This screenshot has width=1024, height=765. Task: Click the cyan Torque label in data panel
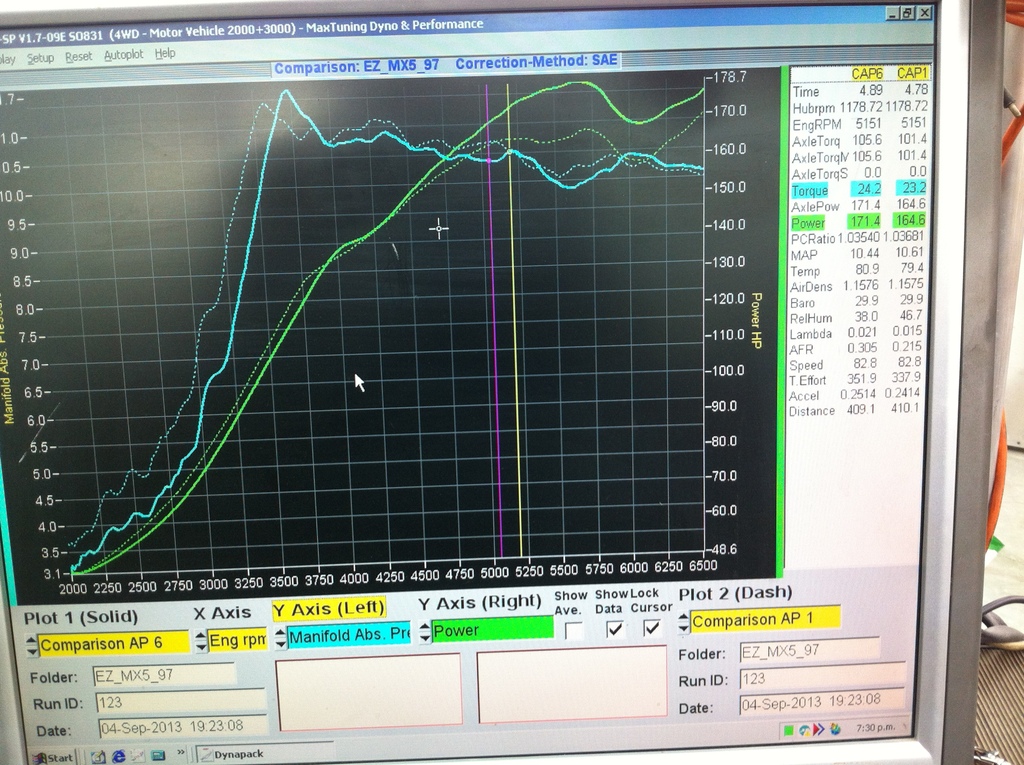point(809,191)
